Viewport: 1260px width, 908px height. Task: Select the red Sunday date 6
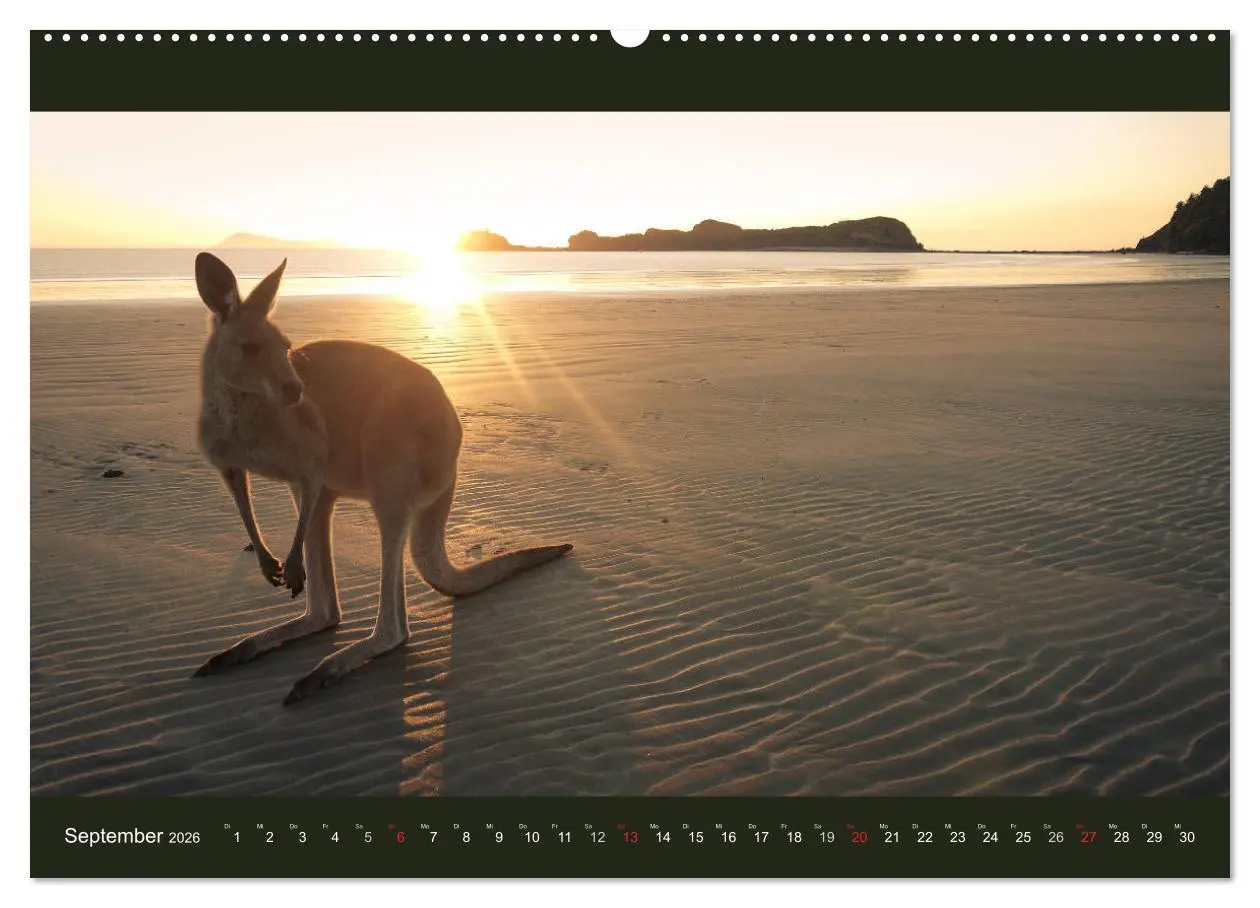(x=399, y=838)
